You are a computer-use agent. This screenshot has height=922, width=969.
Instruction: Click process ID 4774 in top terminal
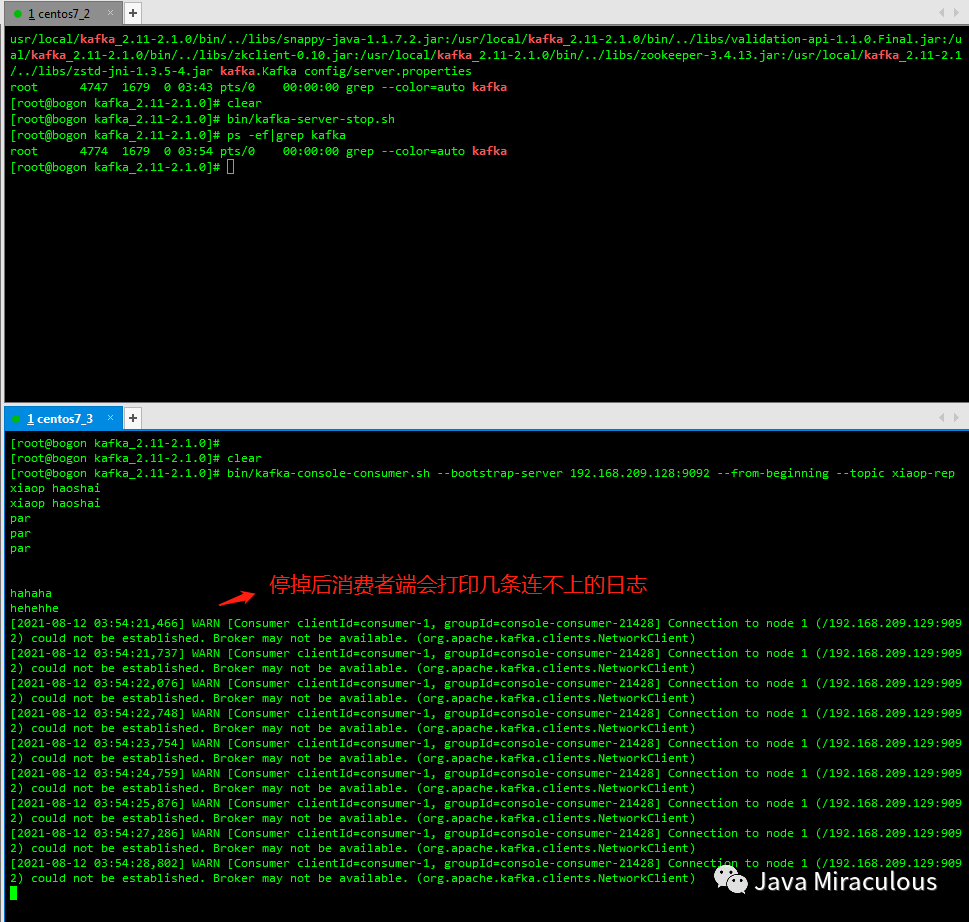[93, 151]
